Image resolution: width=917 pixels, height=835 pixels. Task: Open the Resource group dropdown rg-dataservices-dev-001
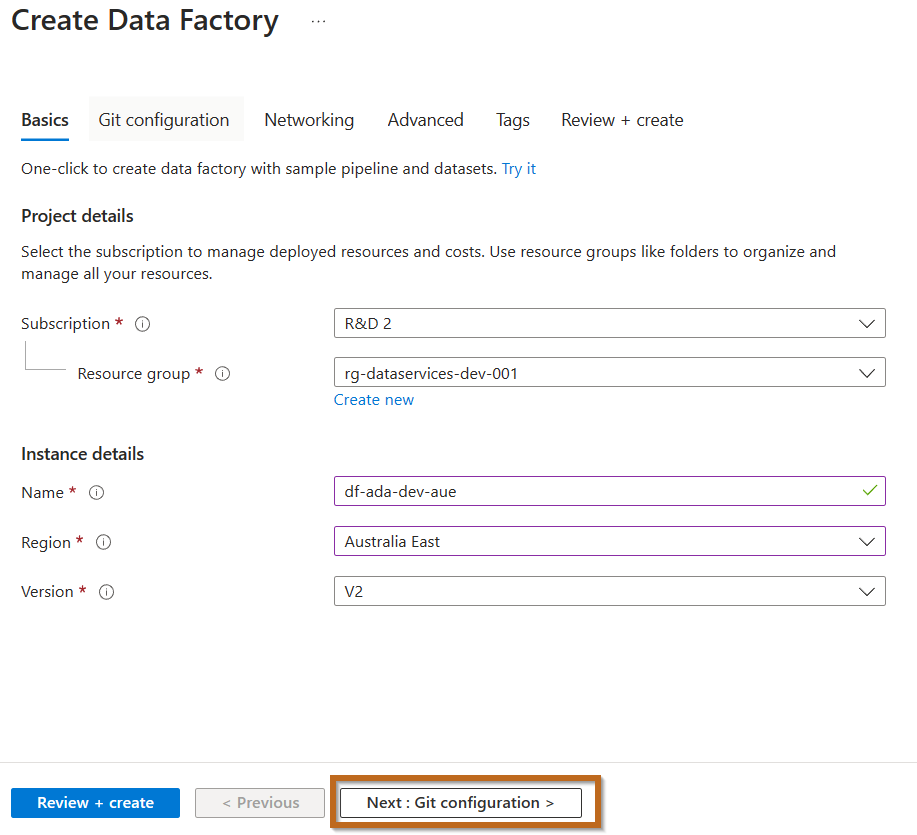tap(609, 372)
